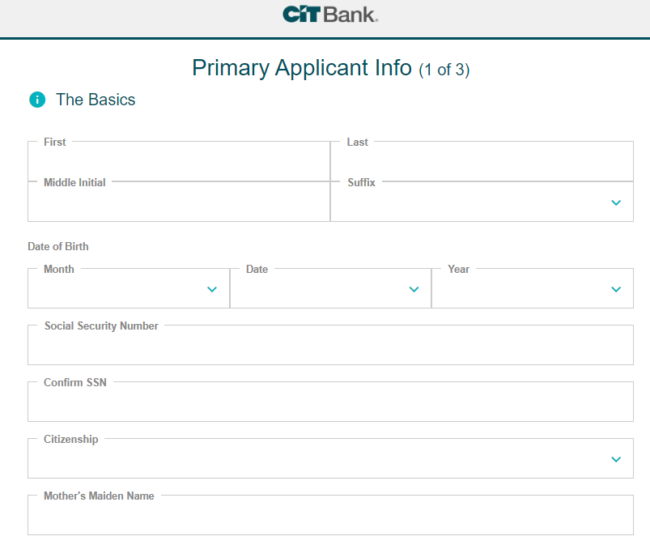
Task: Click The Basics section heading
Action: 96,100
